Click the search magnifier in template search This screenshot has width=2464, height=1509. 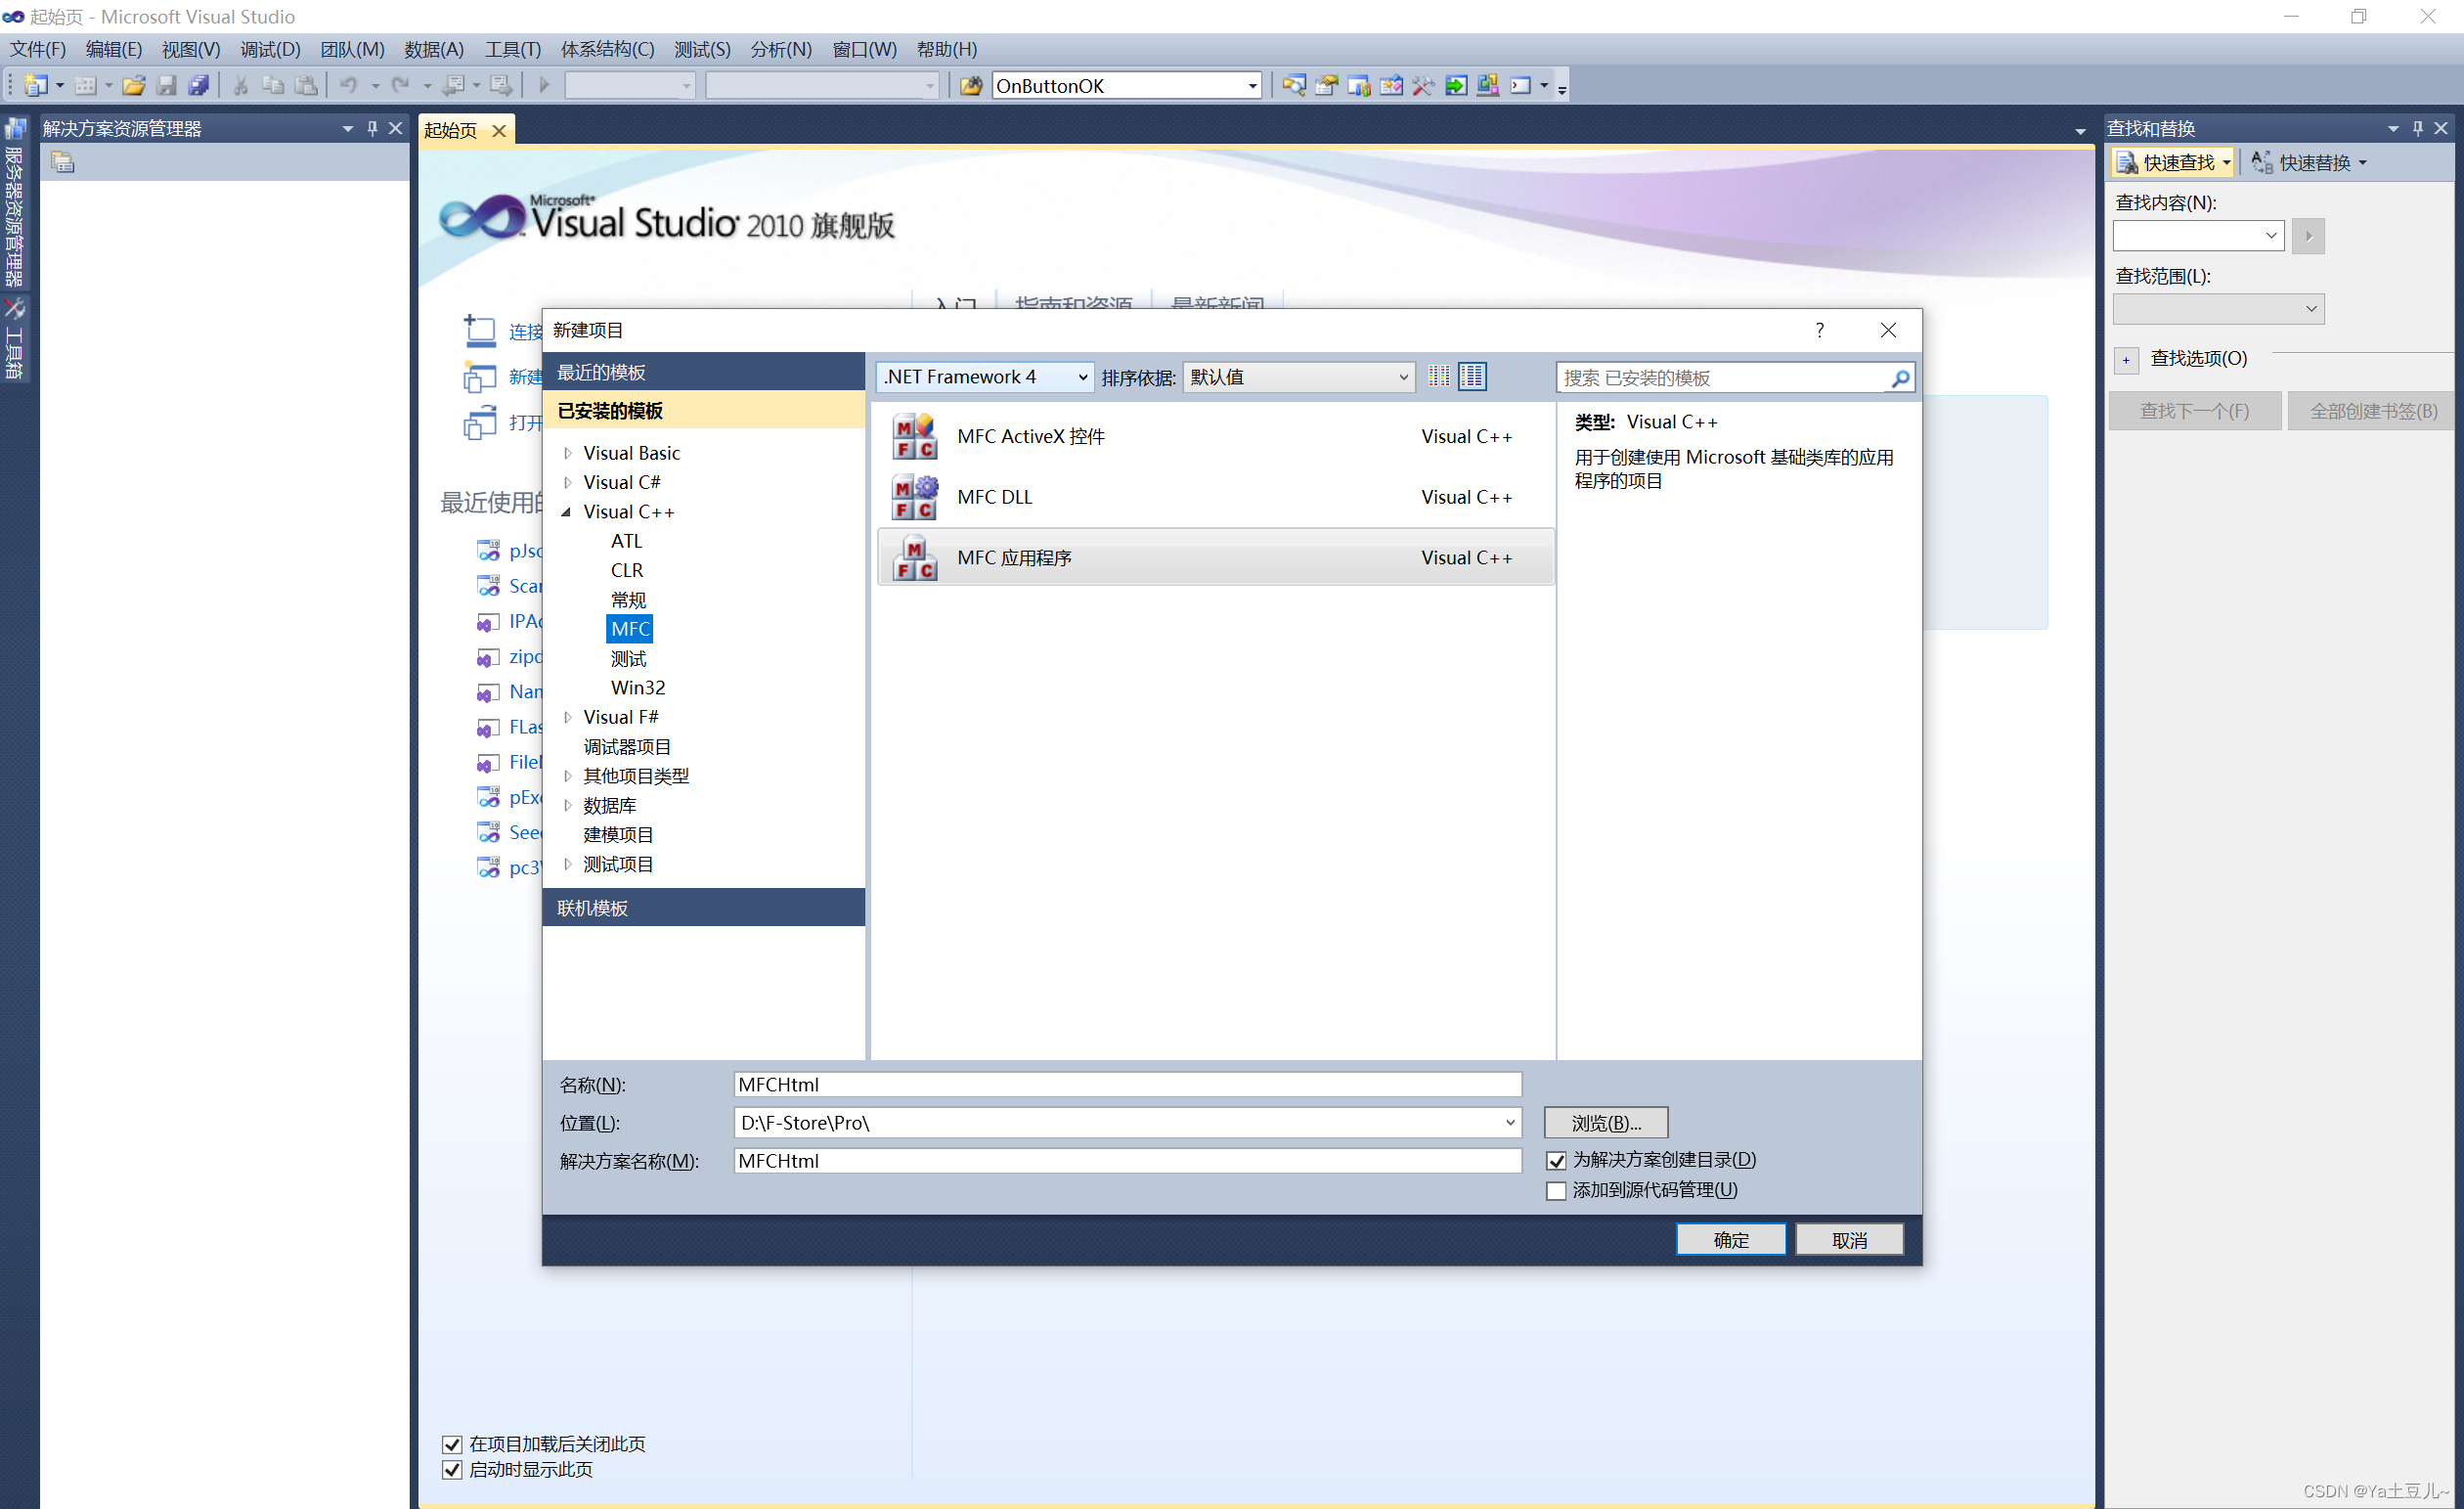(x=1900, y=378)
